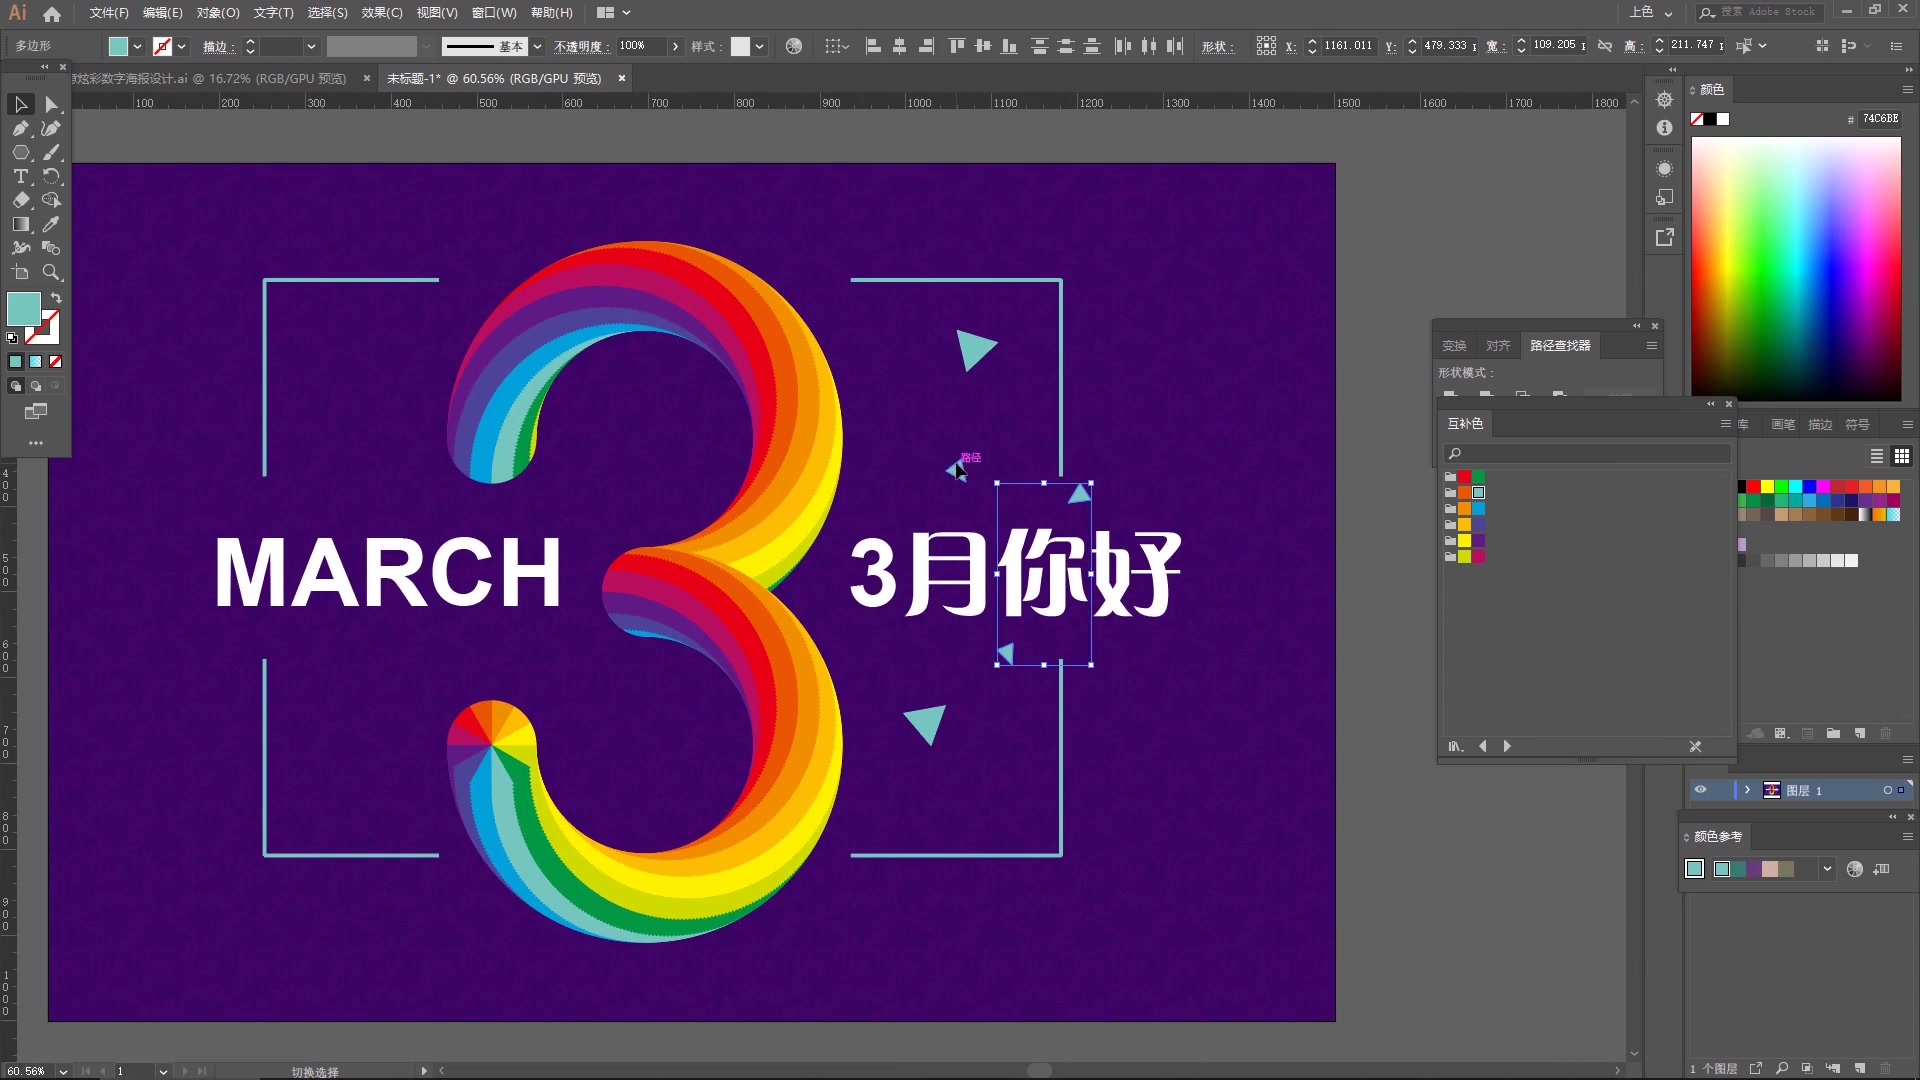1920x1080 pixels.
Task: Click the 路径查找器 tab label
Action: point(1560,344)
